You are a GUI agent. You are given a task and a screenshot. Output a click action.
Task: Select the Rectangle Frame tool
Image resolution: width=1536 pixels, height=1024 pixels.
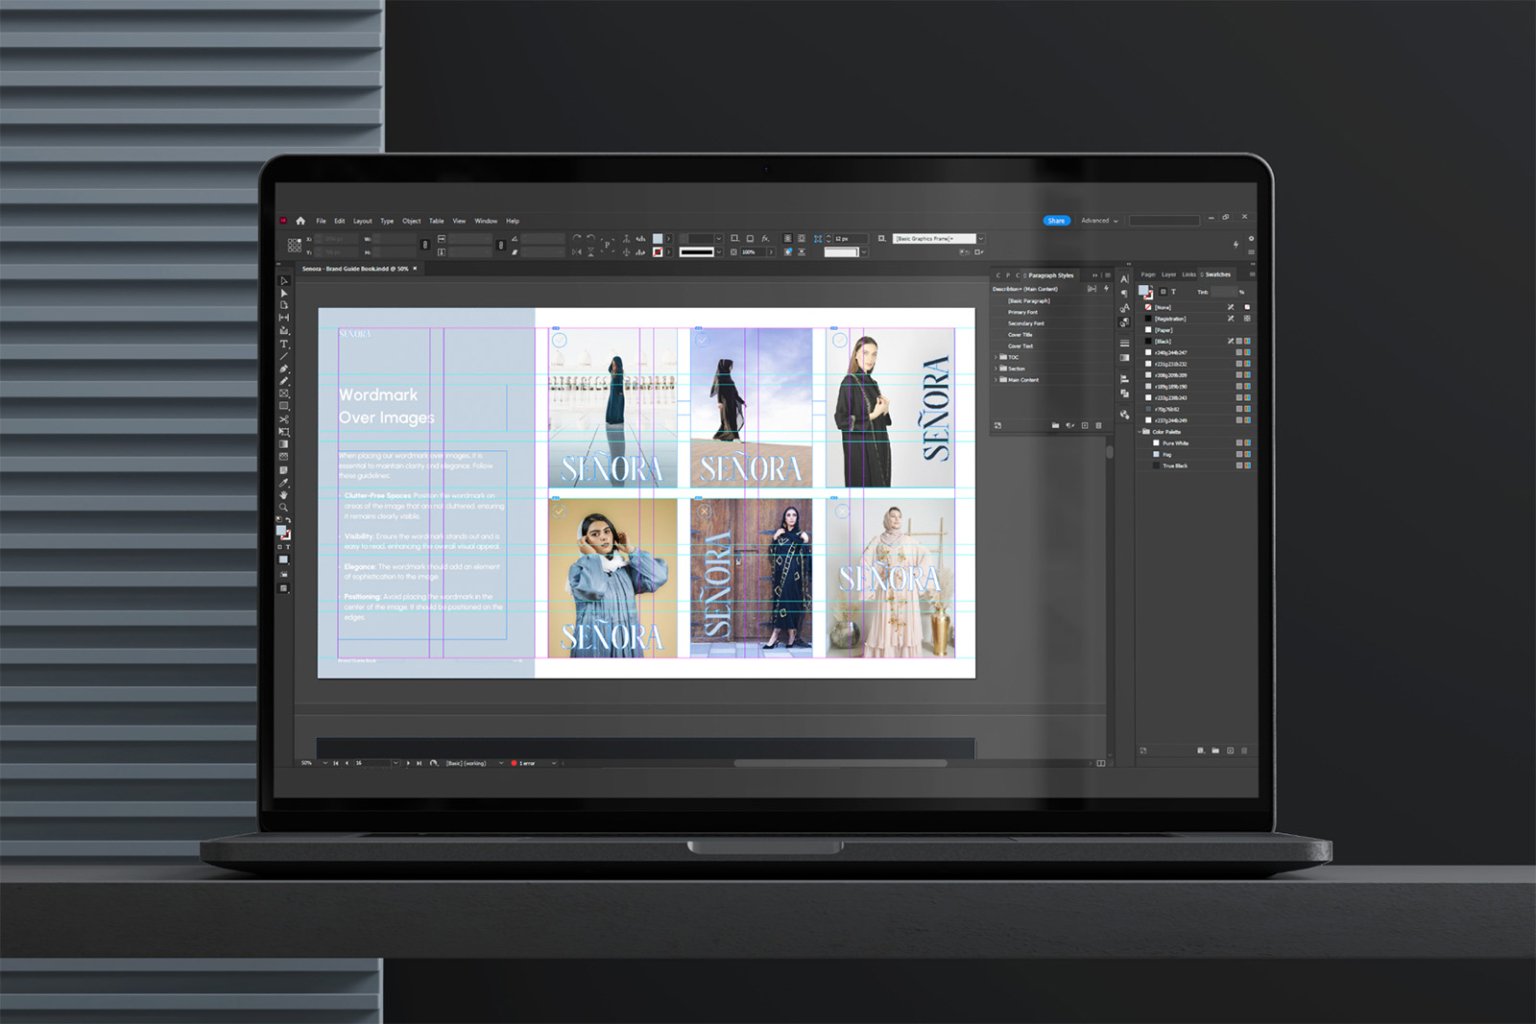283,392
